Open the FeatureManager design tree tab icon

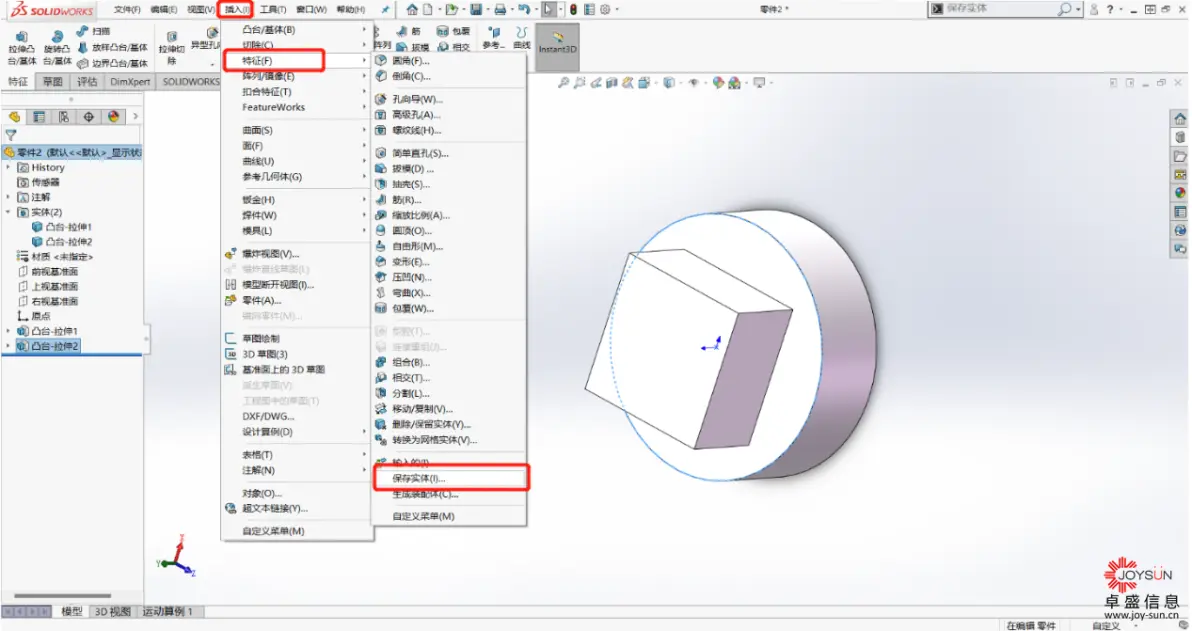coord(14,116)
